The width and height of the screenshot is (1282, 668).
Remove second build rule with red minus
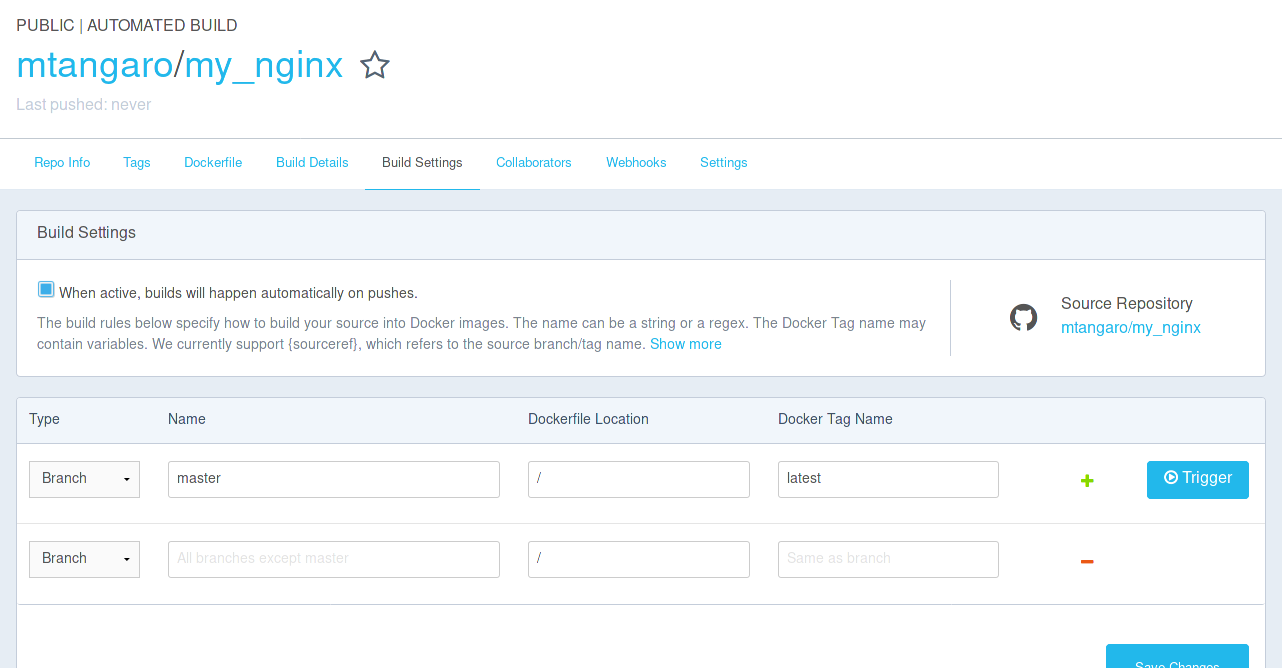point(1087,562)
